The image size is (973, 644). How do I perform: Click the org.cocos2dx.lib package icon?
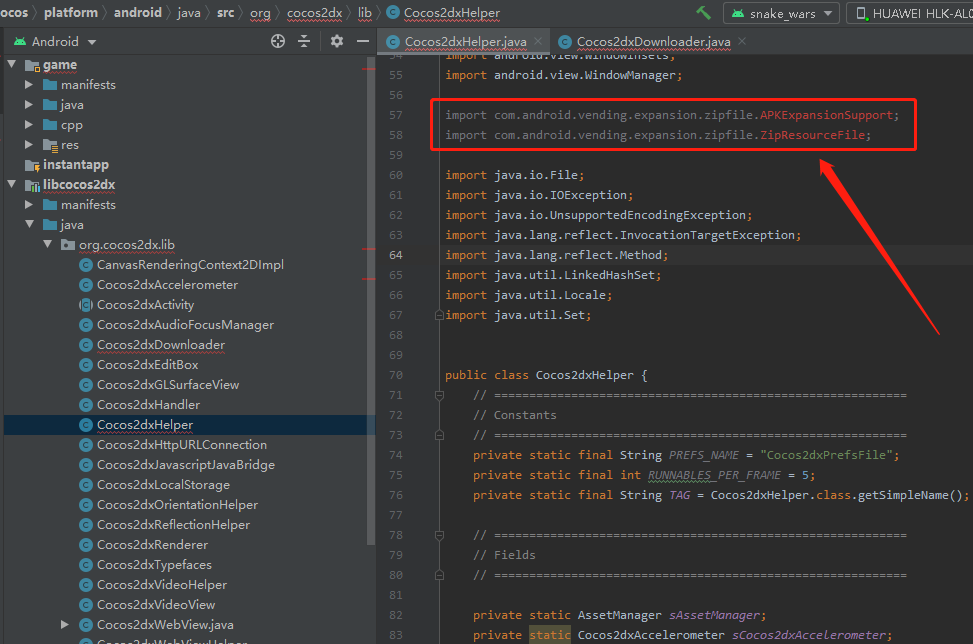(x=67, y=245)
